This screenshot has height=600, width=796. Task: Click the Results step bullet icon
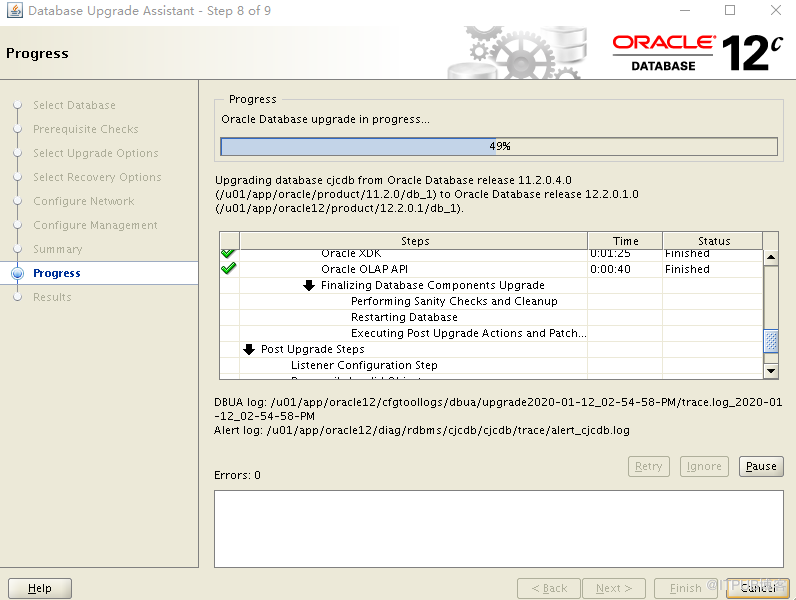pyautogui.click(x=18, y=297)
